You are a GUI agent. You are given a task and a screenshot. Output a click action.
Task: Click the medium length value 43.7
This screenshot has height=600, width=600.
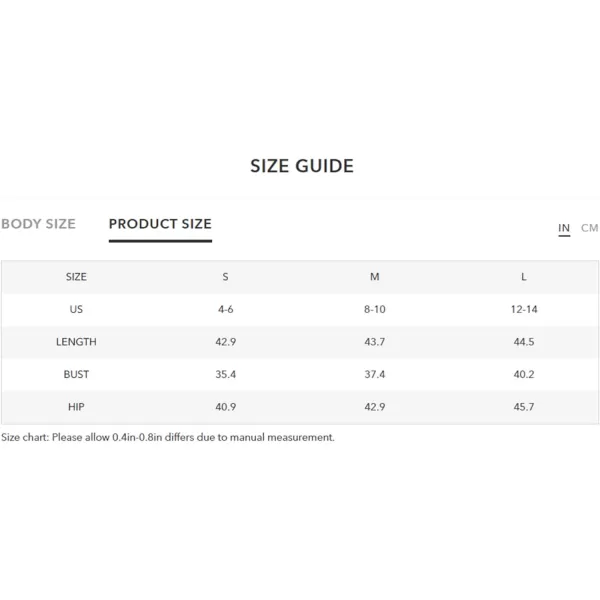click(375, 342)
